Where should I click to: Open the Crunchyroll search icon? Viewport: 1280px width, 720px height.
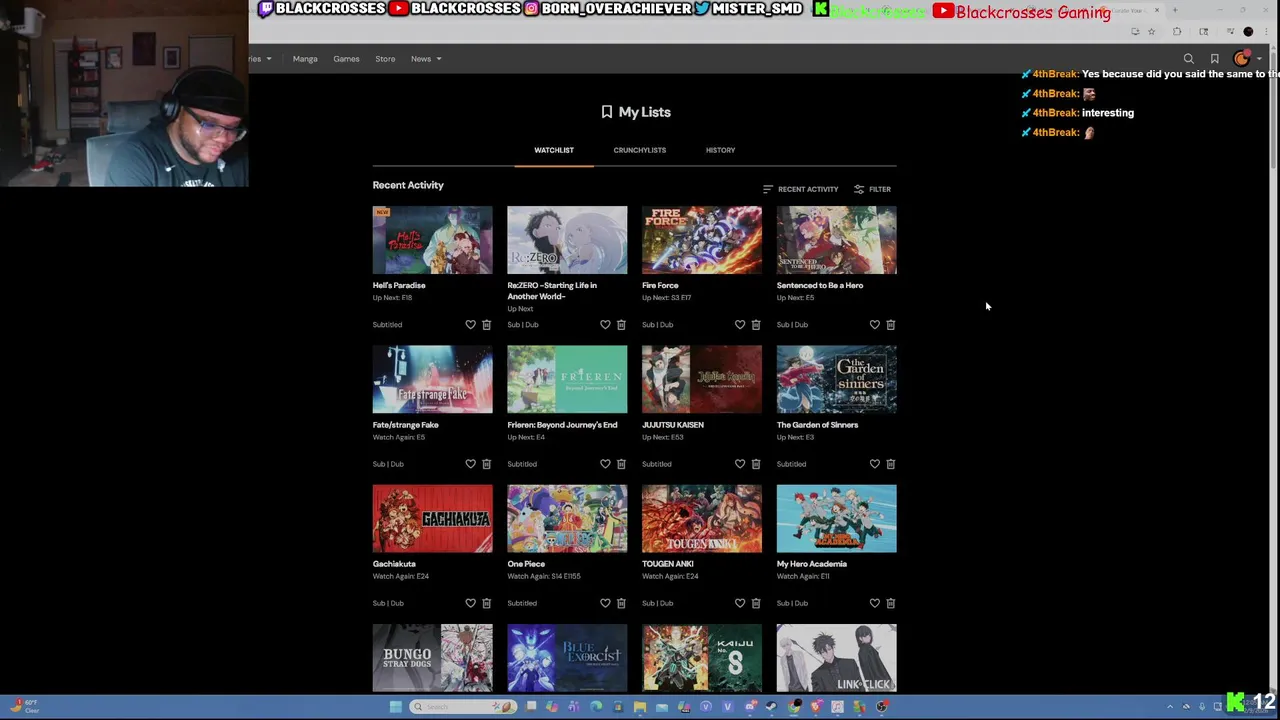point(1189,59)
